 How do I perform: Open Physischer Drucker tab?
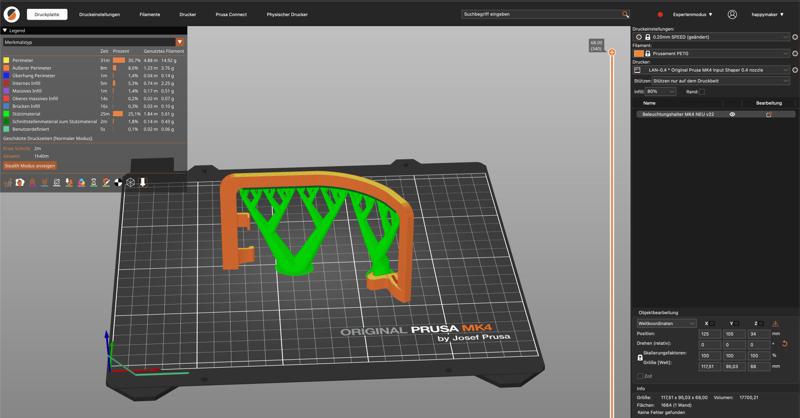point(287,15)
